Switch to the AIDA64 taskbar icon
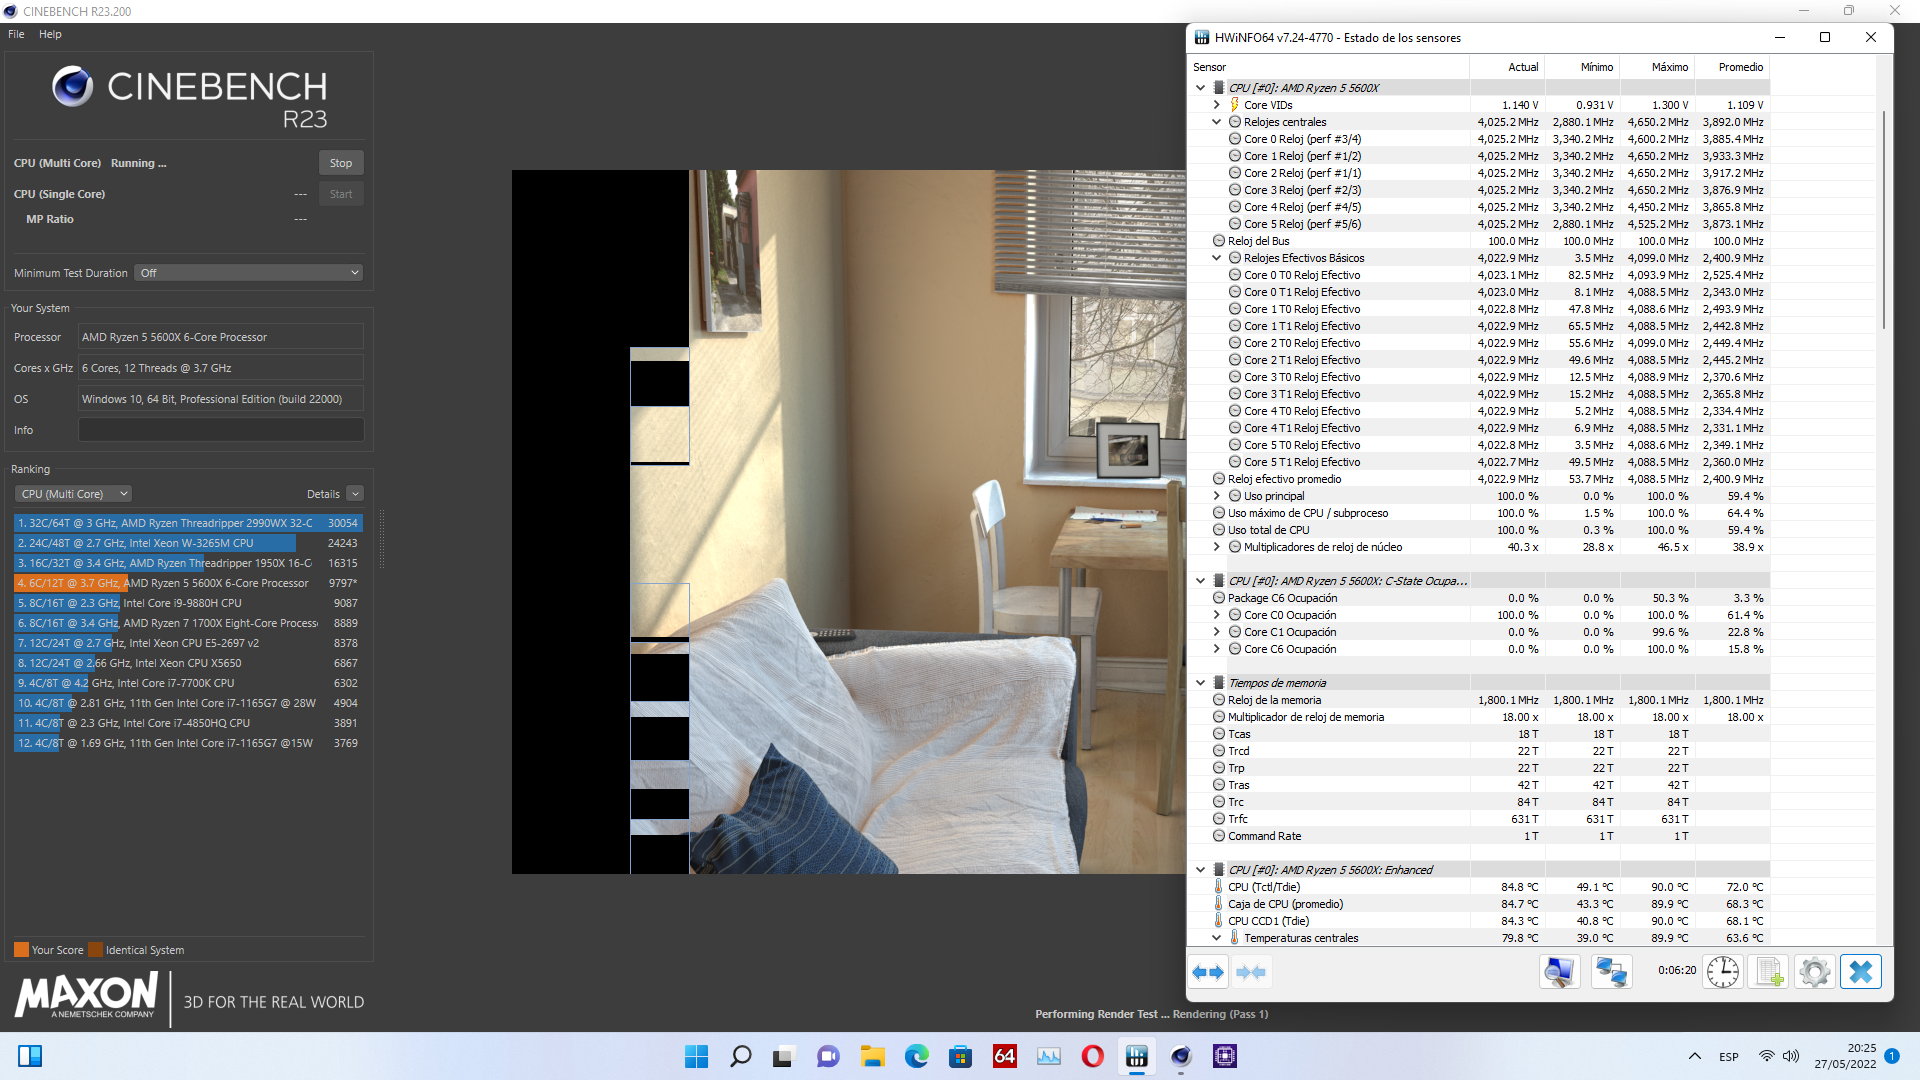 point(1004,1056)
